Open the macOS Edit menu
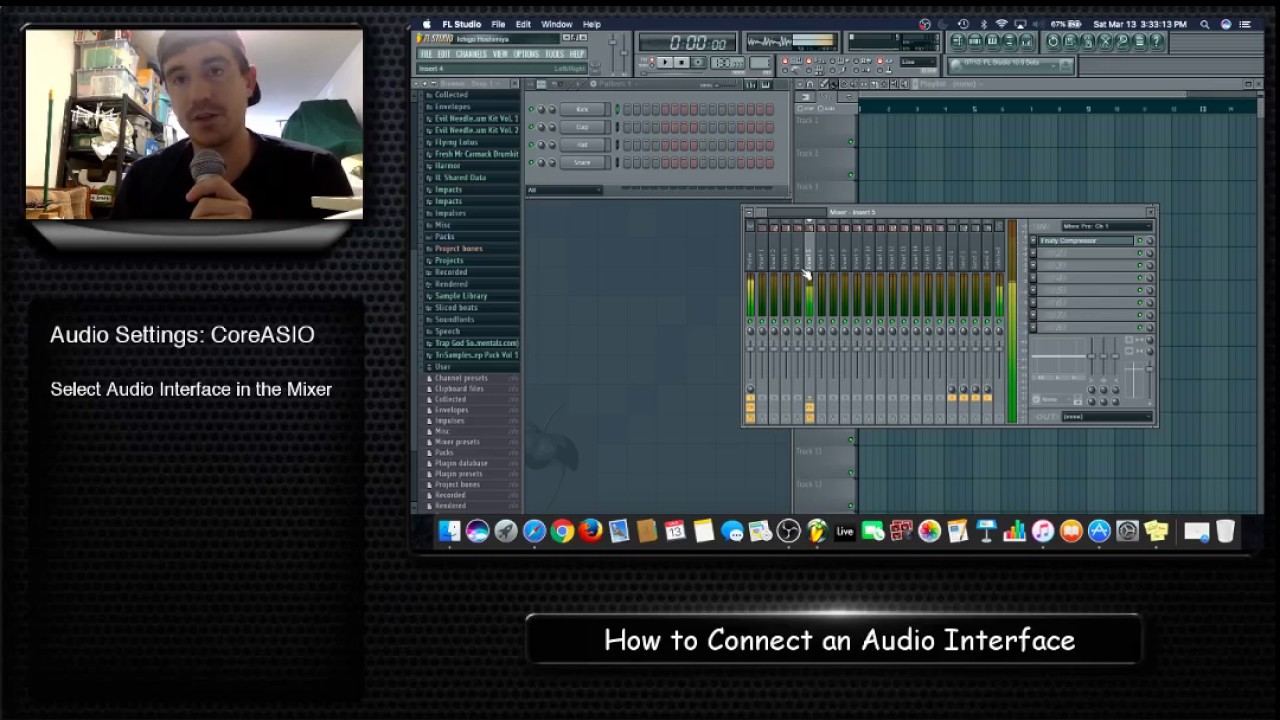Screen dimensions: 1280x720 tap(523, 24)
